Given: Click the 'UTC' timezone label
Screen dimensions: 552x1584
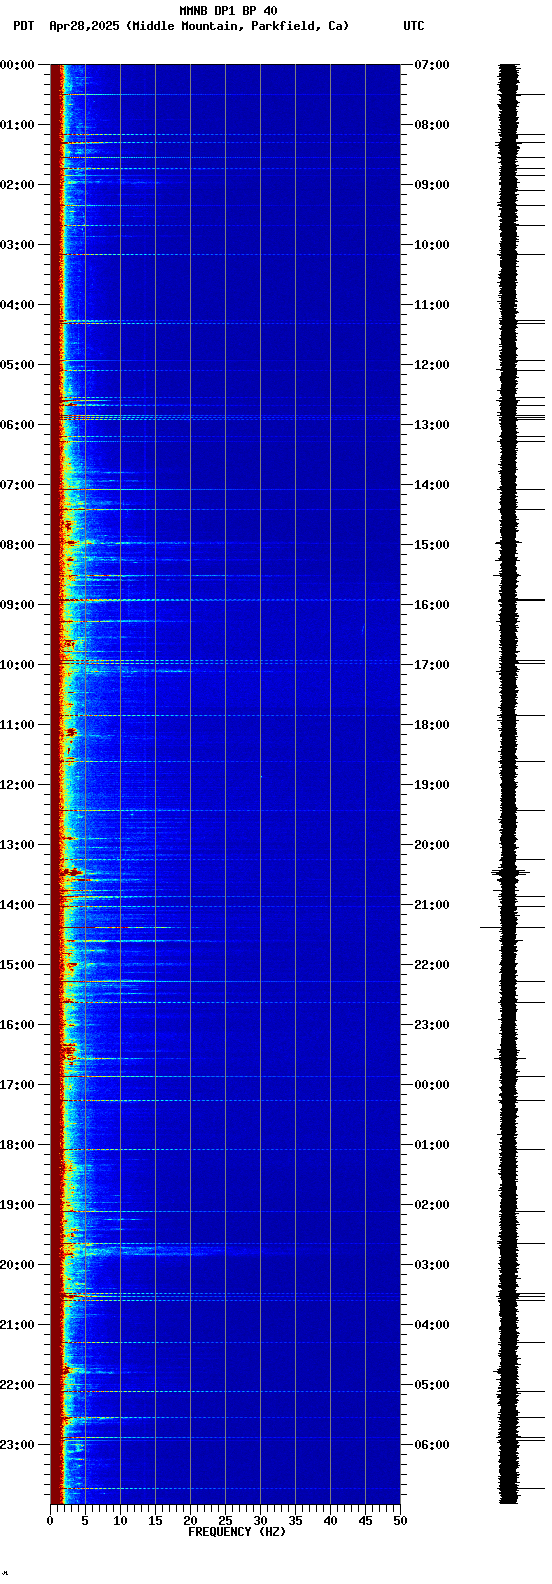Looking at the screenshot, I should 414,26.
